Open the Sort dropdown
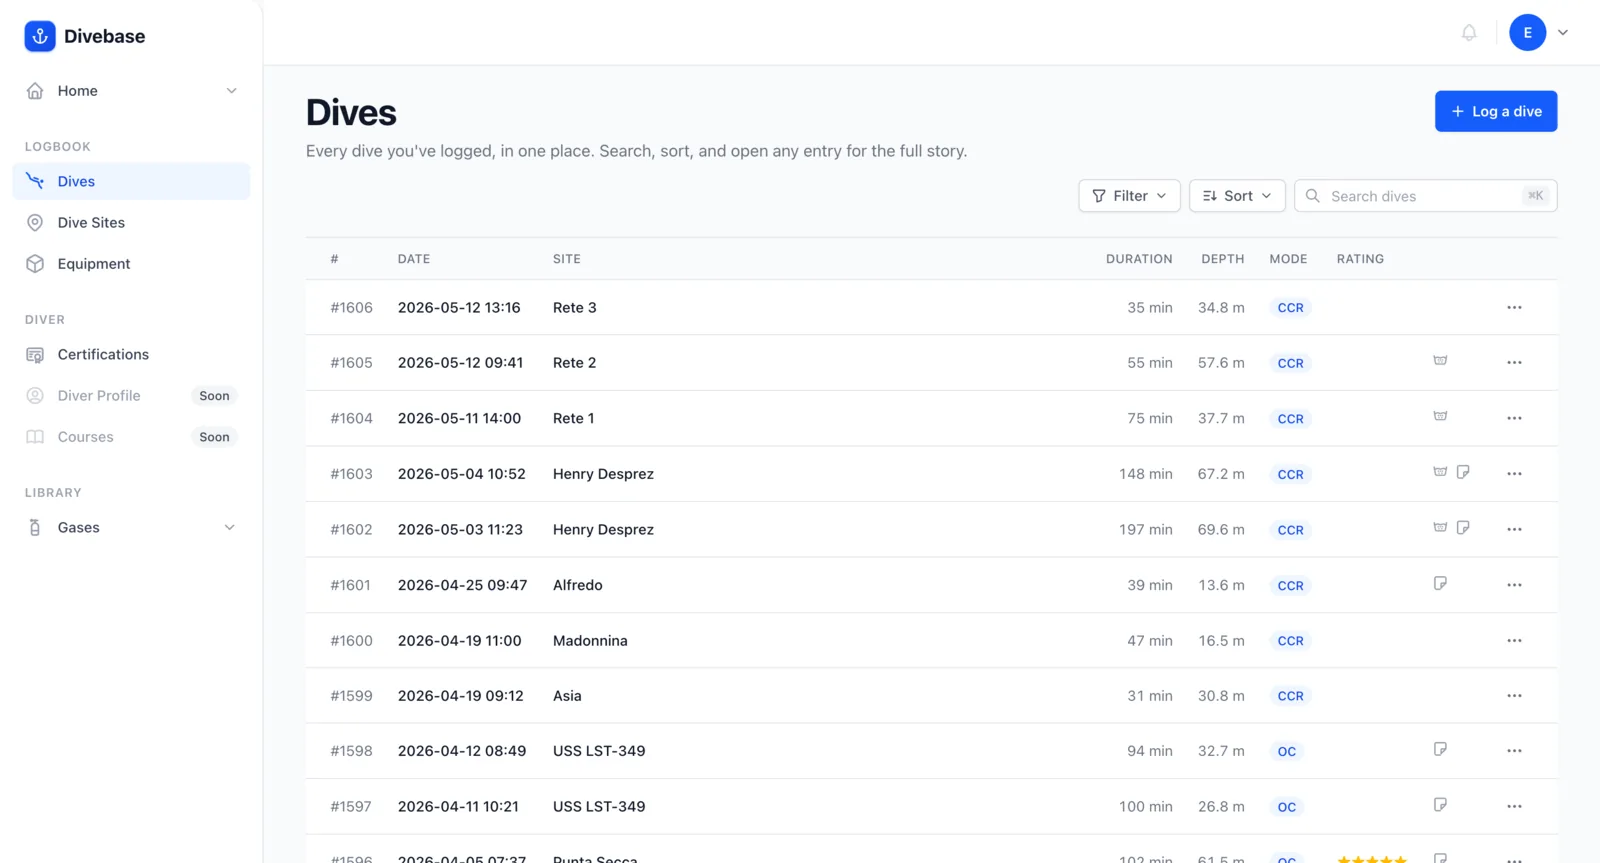The height and width of the screenshot is (863, 1600). click(x=1237, y=196)
